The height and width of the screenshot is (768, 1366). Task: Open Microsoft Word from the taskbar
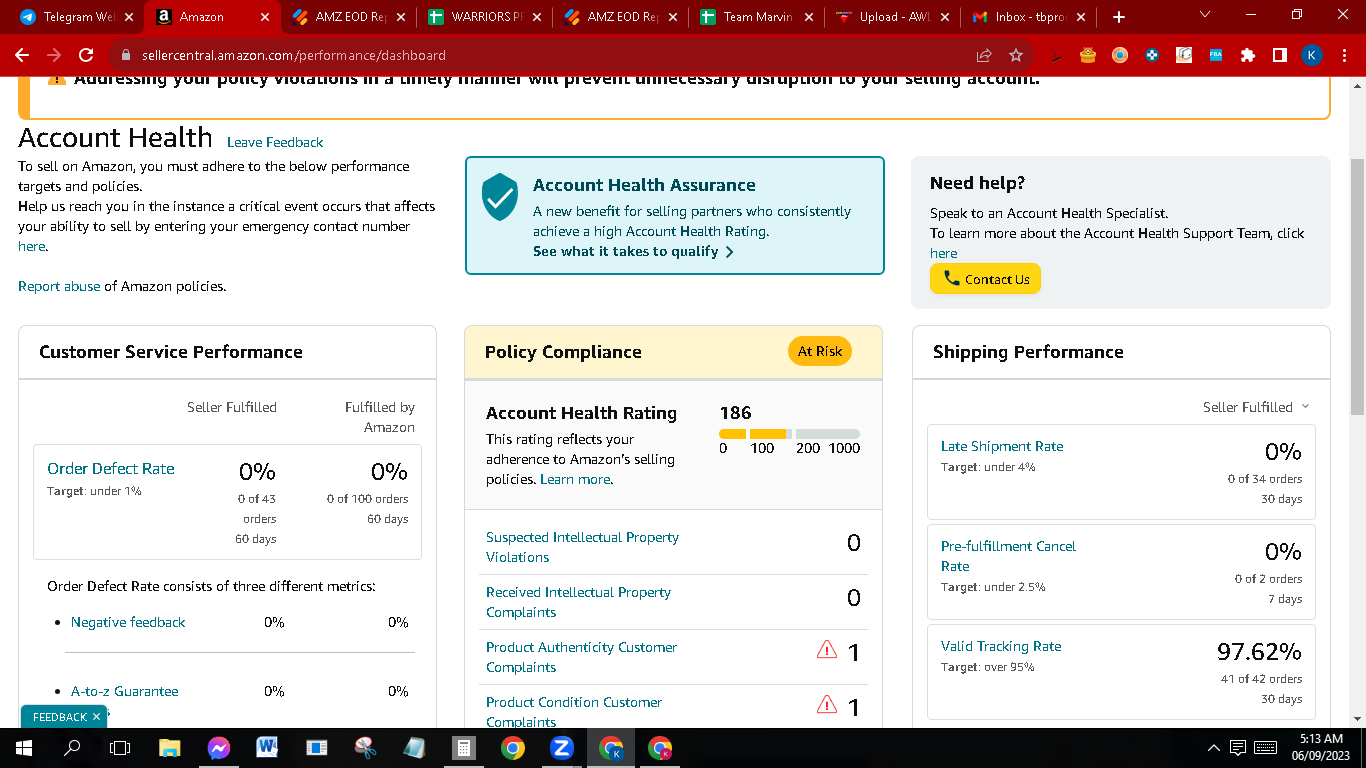(267, 747)
